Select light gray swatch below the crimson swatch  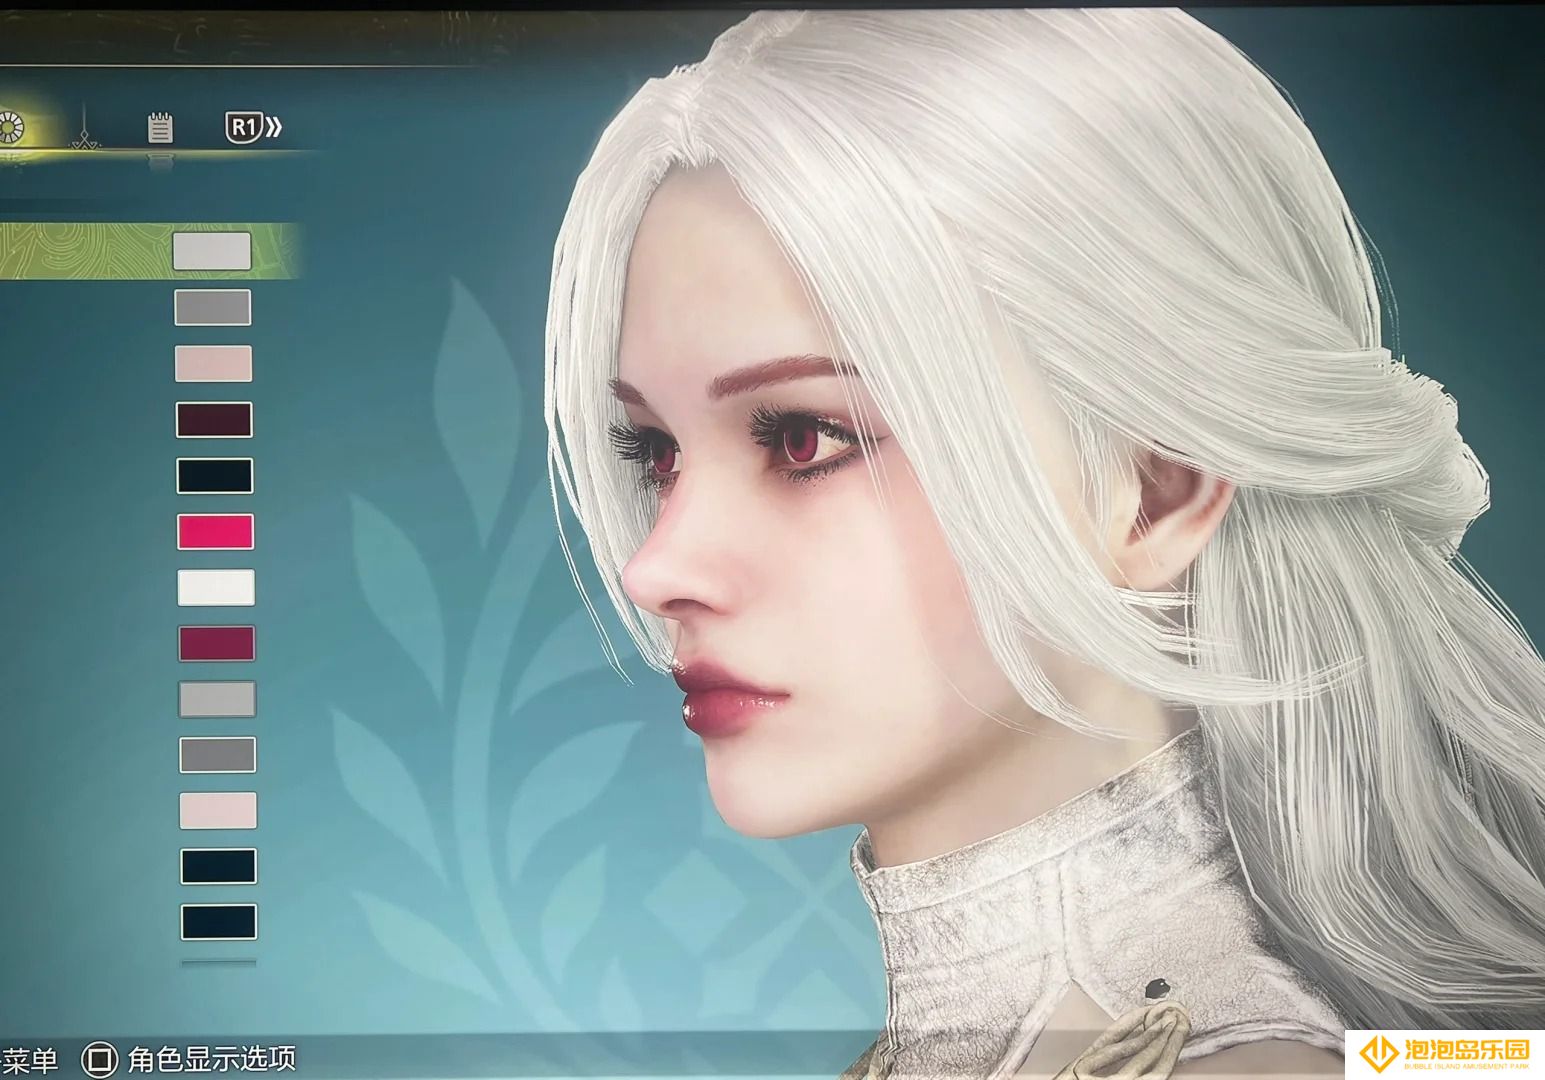point(217,699)
